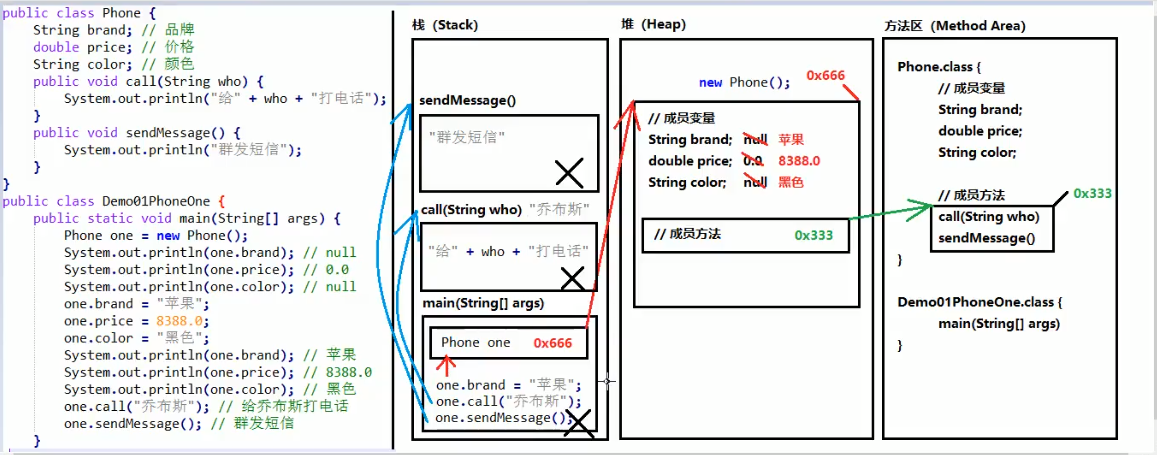Viewport: 1157px width, 455px height.
Task: Click the new Phone(); text in heap
Action: click(x=745, y=83)
